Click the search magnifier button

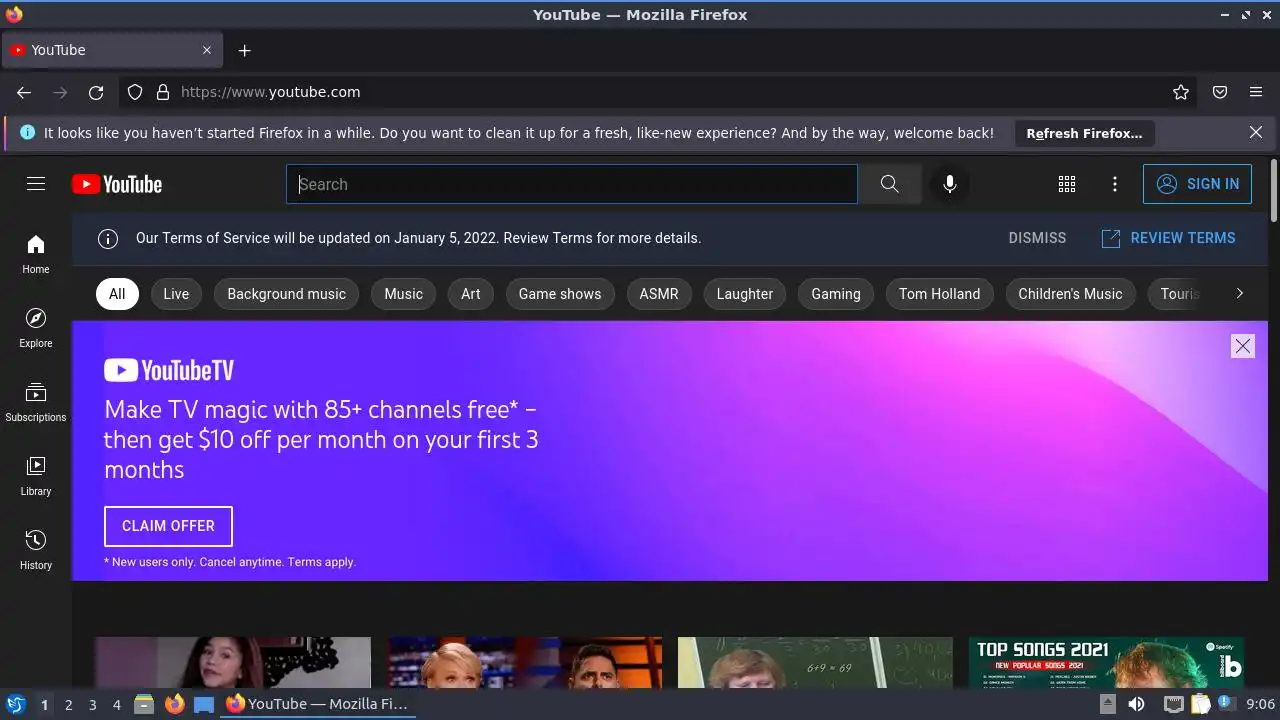[889, 184]
